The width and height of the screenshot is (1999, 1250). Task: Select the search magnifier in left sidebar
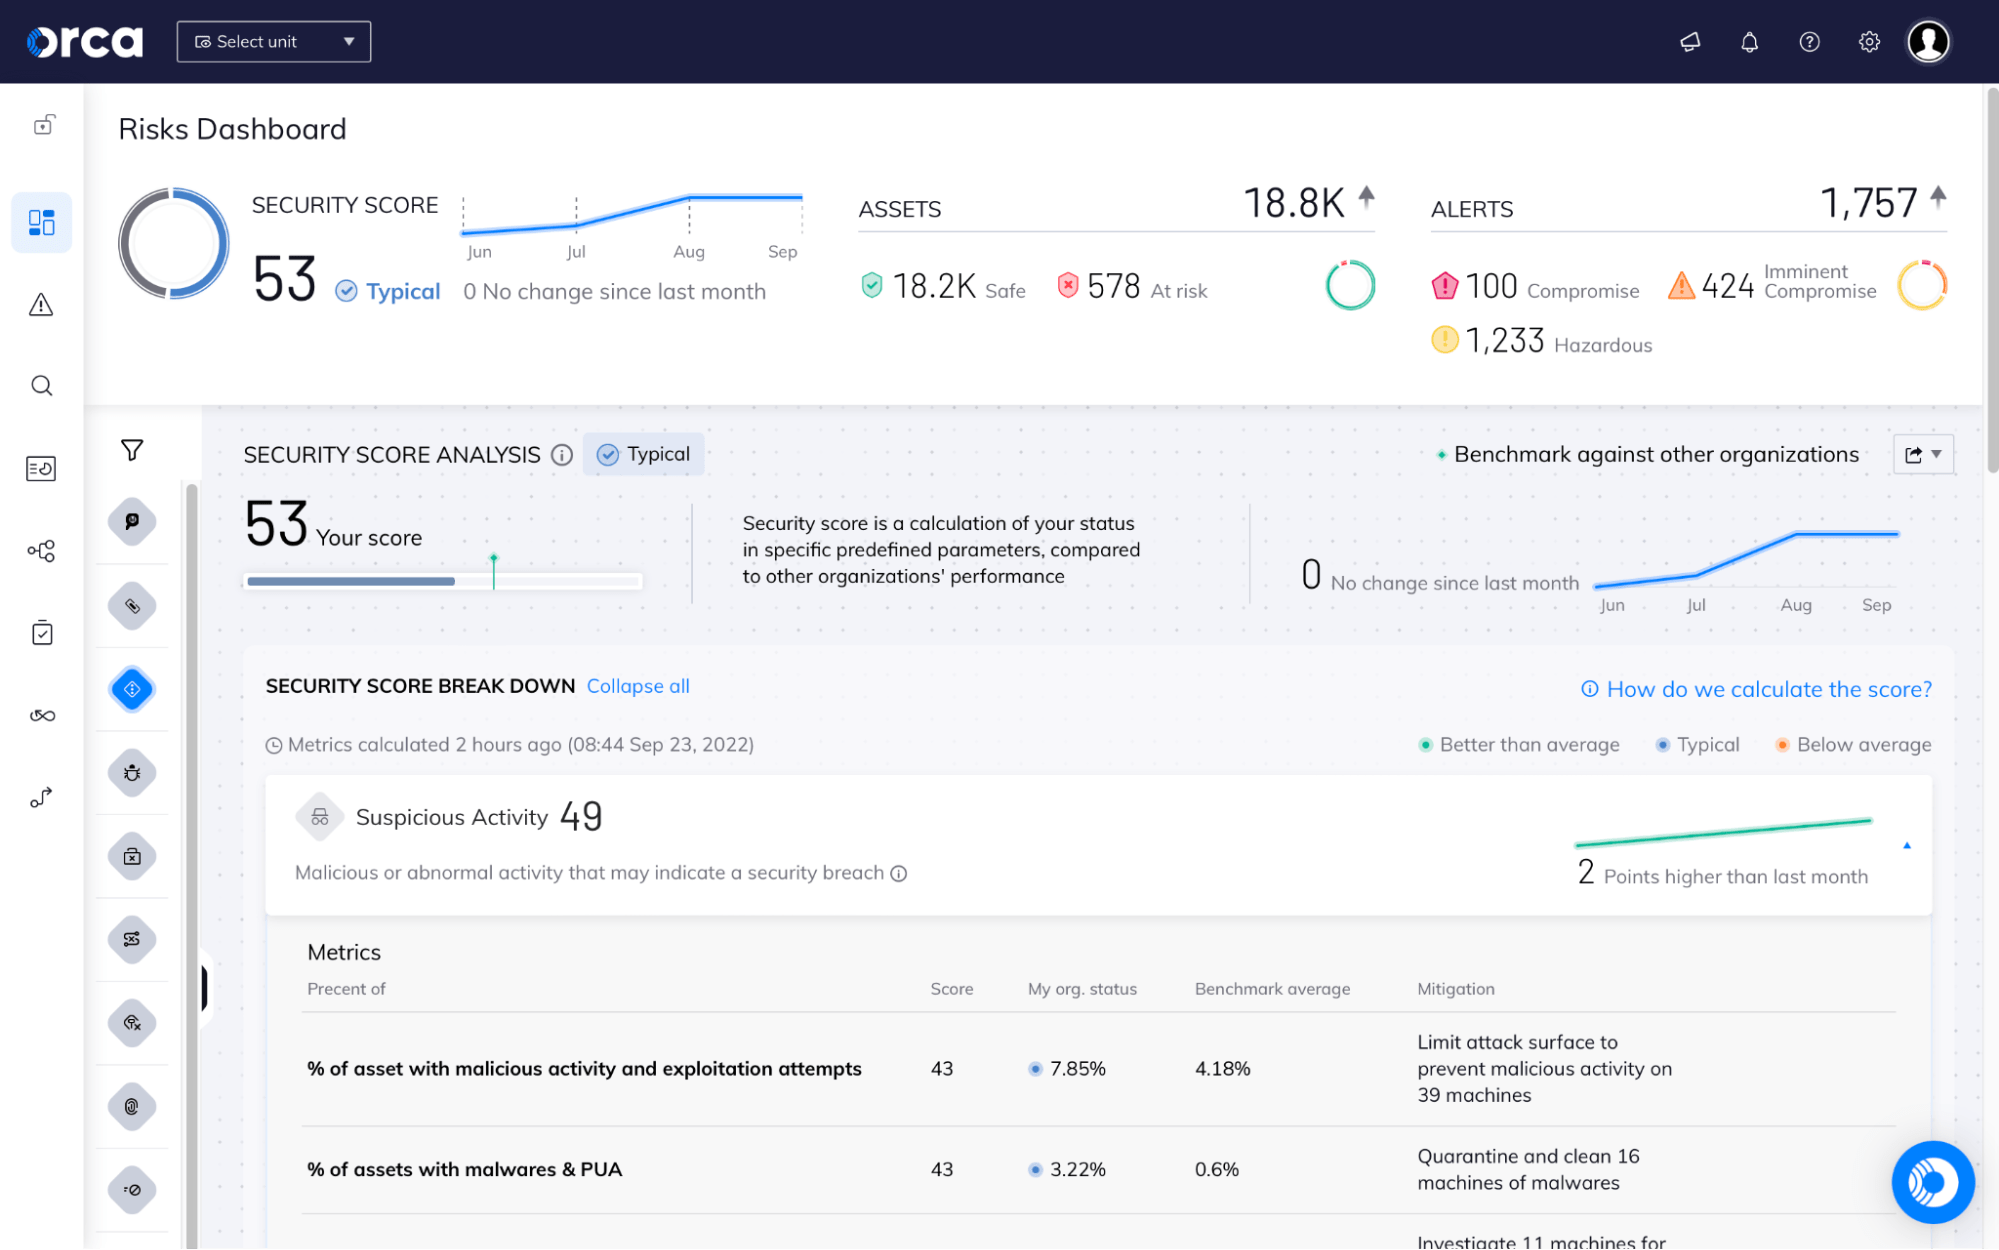pos(41,385)
